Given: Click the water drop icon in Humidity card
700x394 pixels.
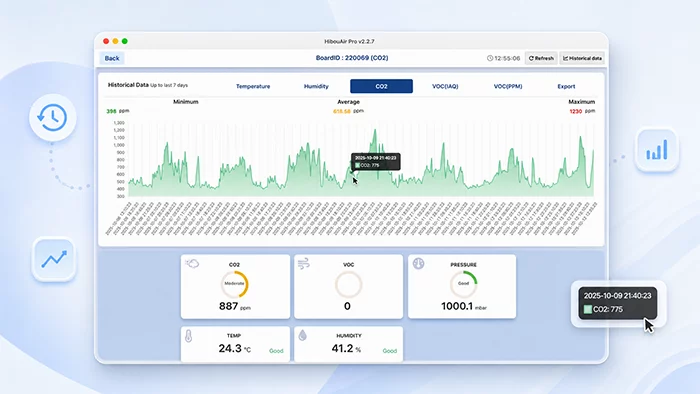Looking at the screenshot, I should (x=303, y=335).
